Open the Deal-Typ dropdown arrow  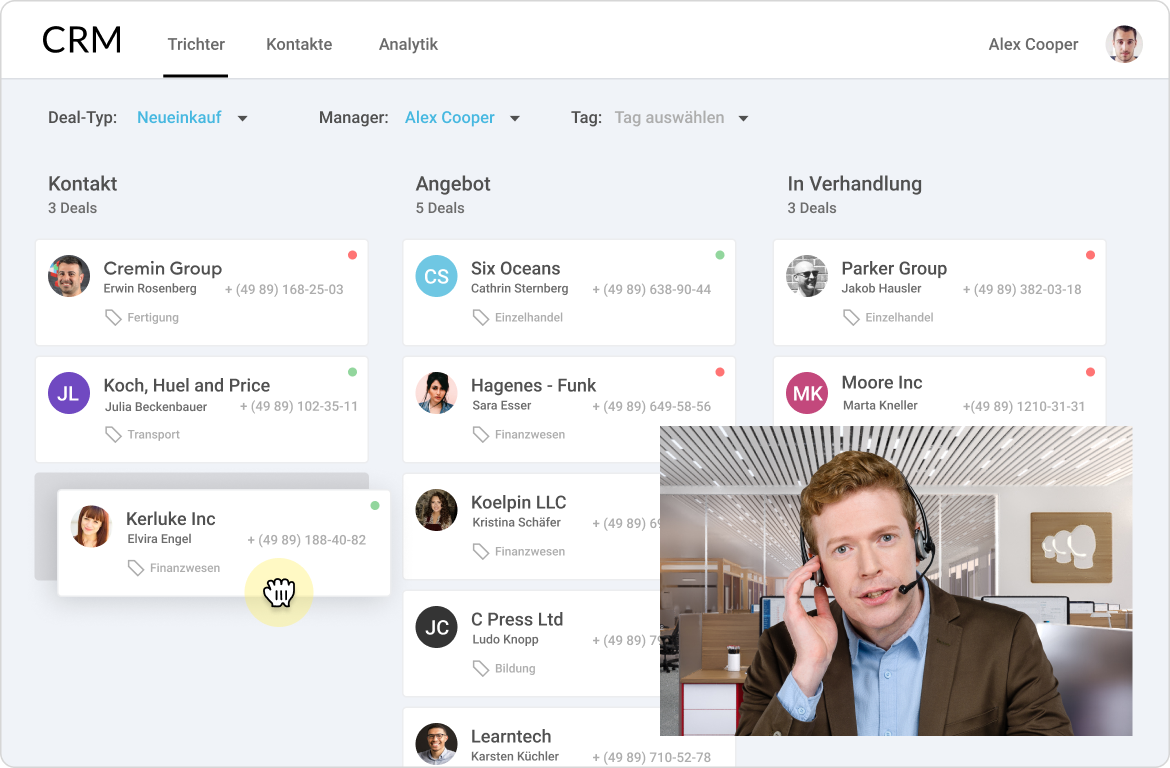tap(243, 119)
